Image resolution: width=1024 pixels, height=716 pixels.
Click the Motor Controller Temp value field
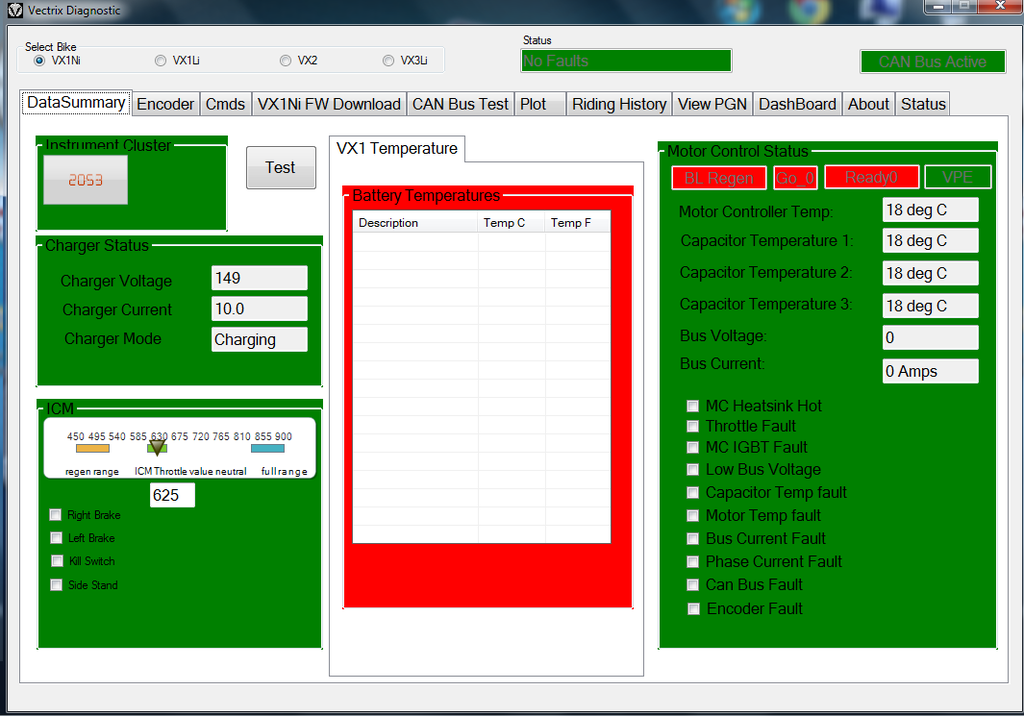(x=931, y=210)
